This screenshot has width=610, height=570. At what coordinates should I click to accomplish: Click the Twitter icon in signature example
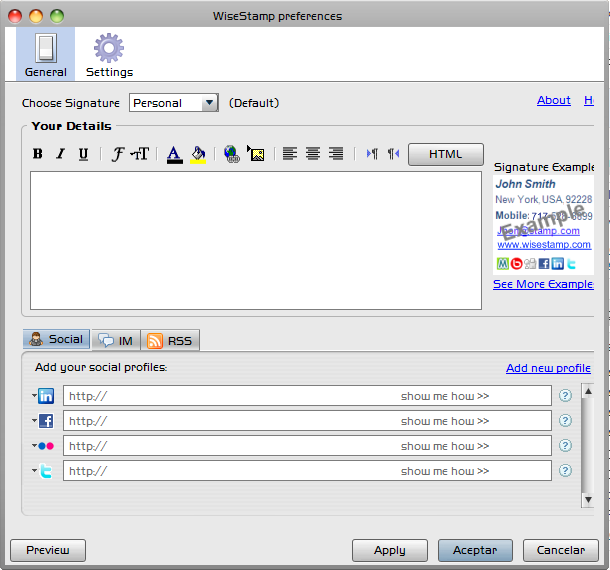tap(571, 264)
